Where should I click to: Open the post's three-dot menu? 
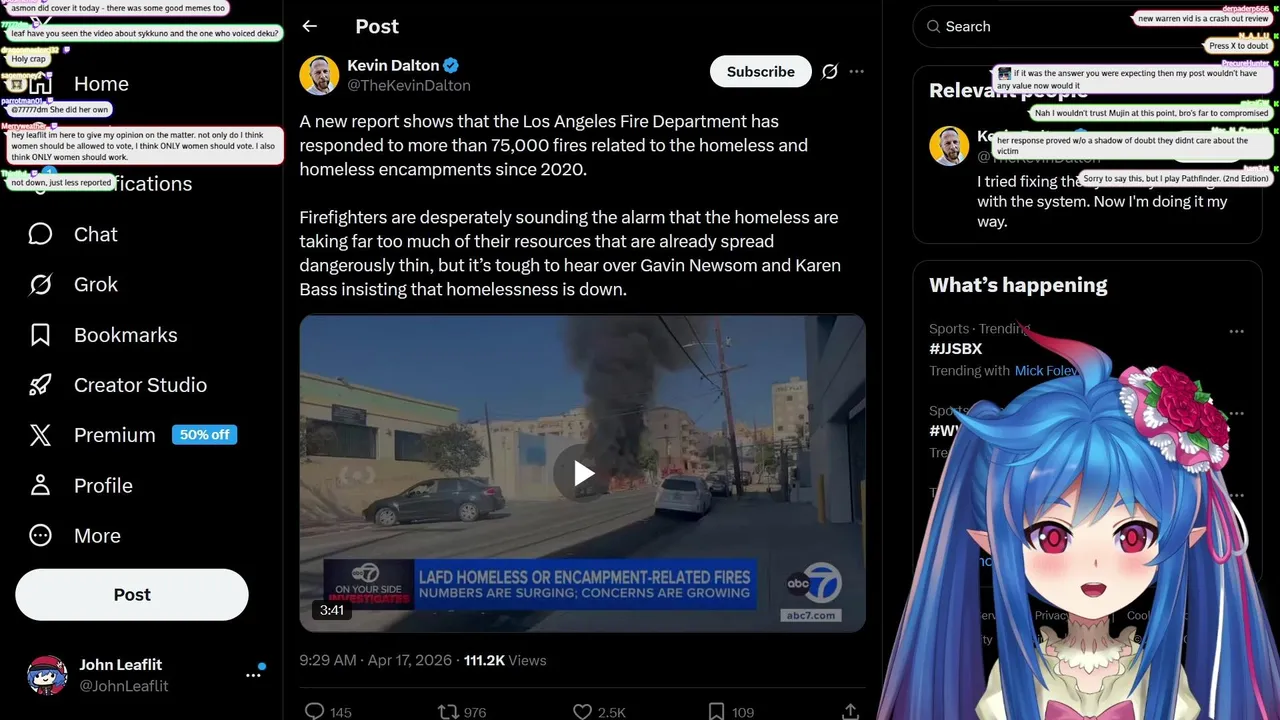[857, 72]
